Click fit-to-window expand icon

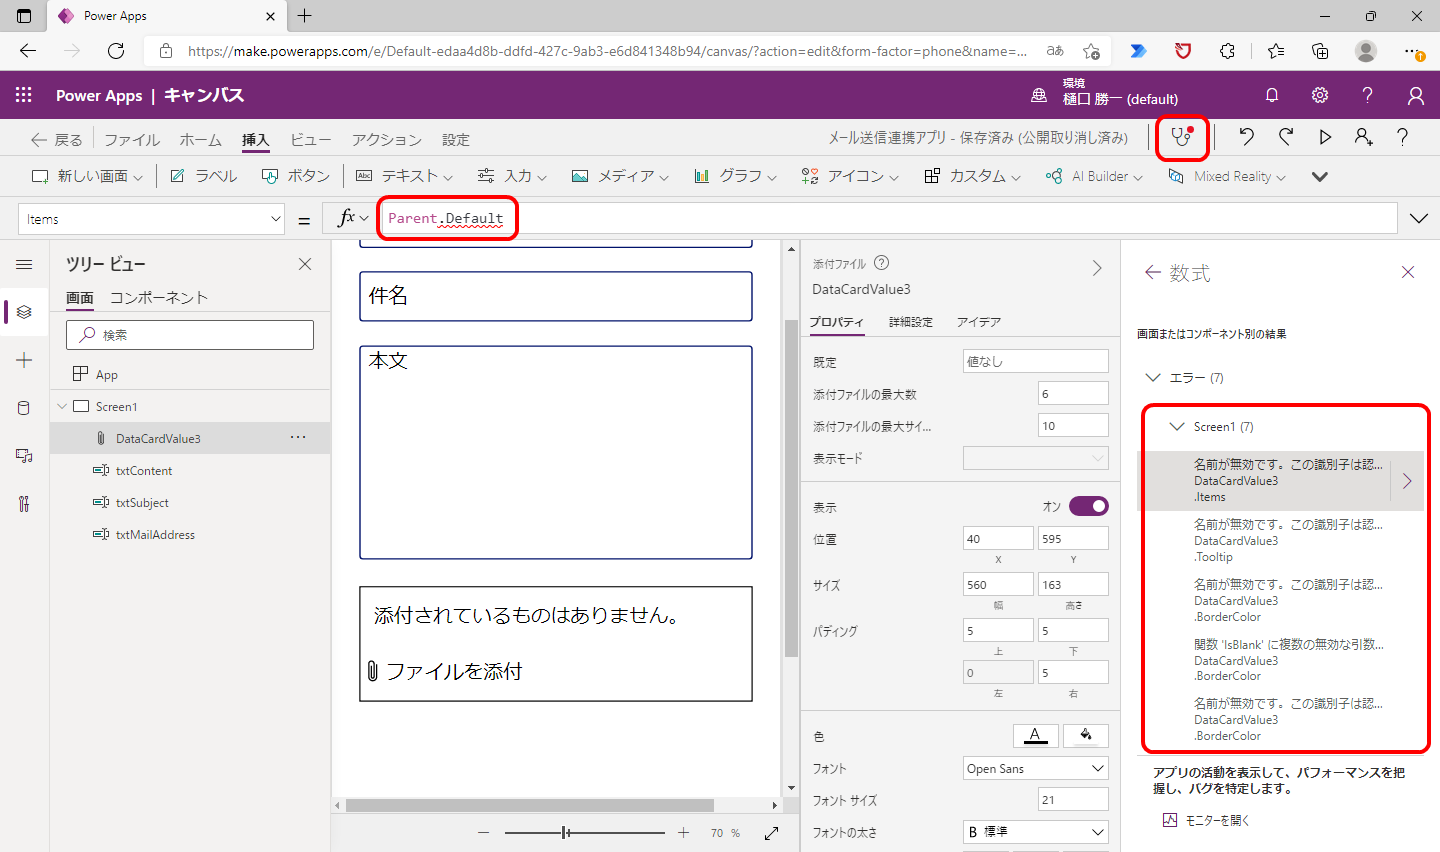click(772, 833)
